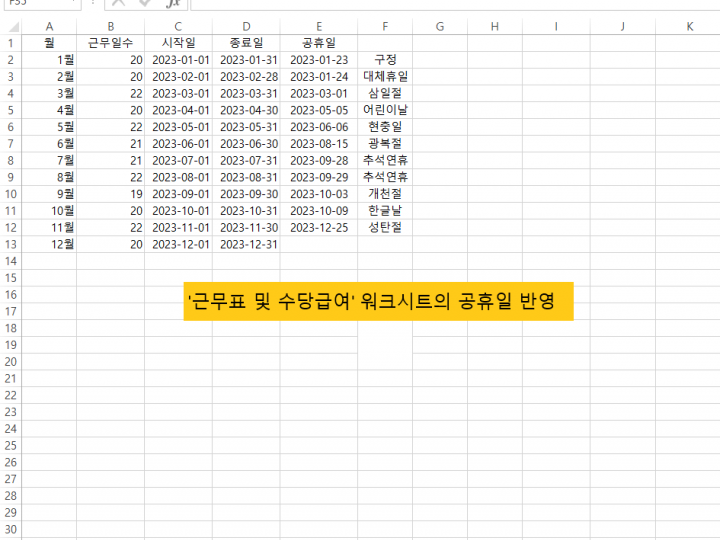The width and height of the screenshot is (720, 540).
Task: Select the '2023-12-31' end date cell
Action: (246, 244)
